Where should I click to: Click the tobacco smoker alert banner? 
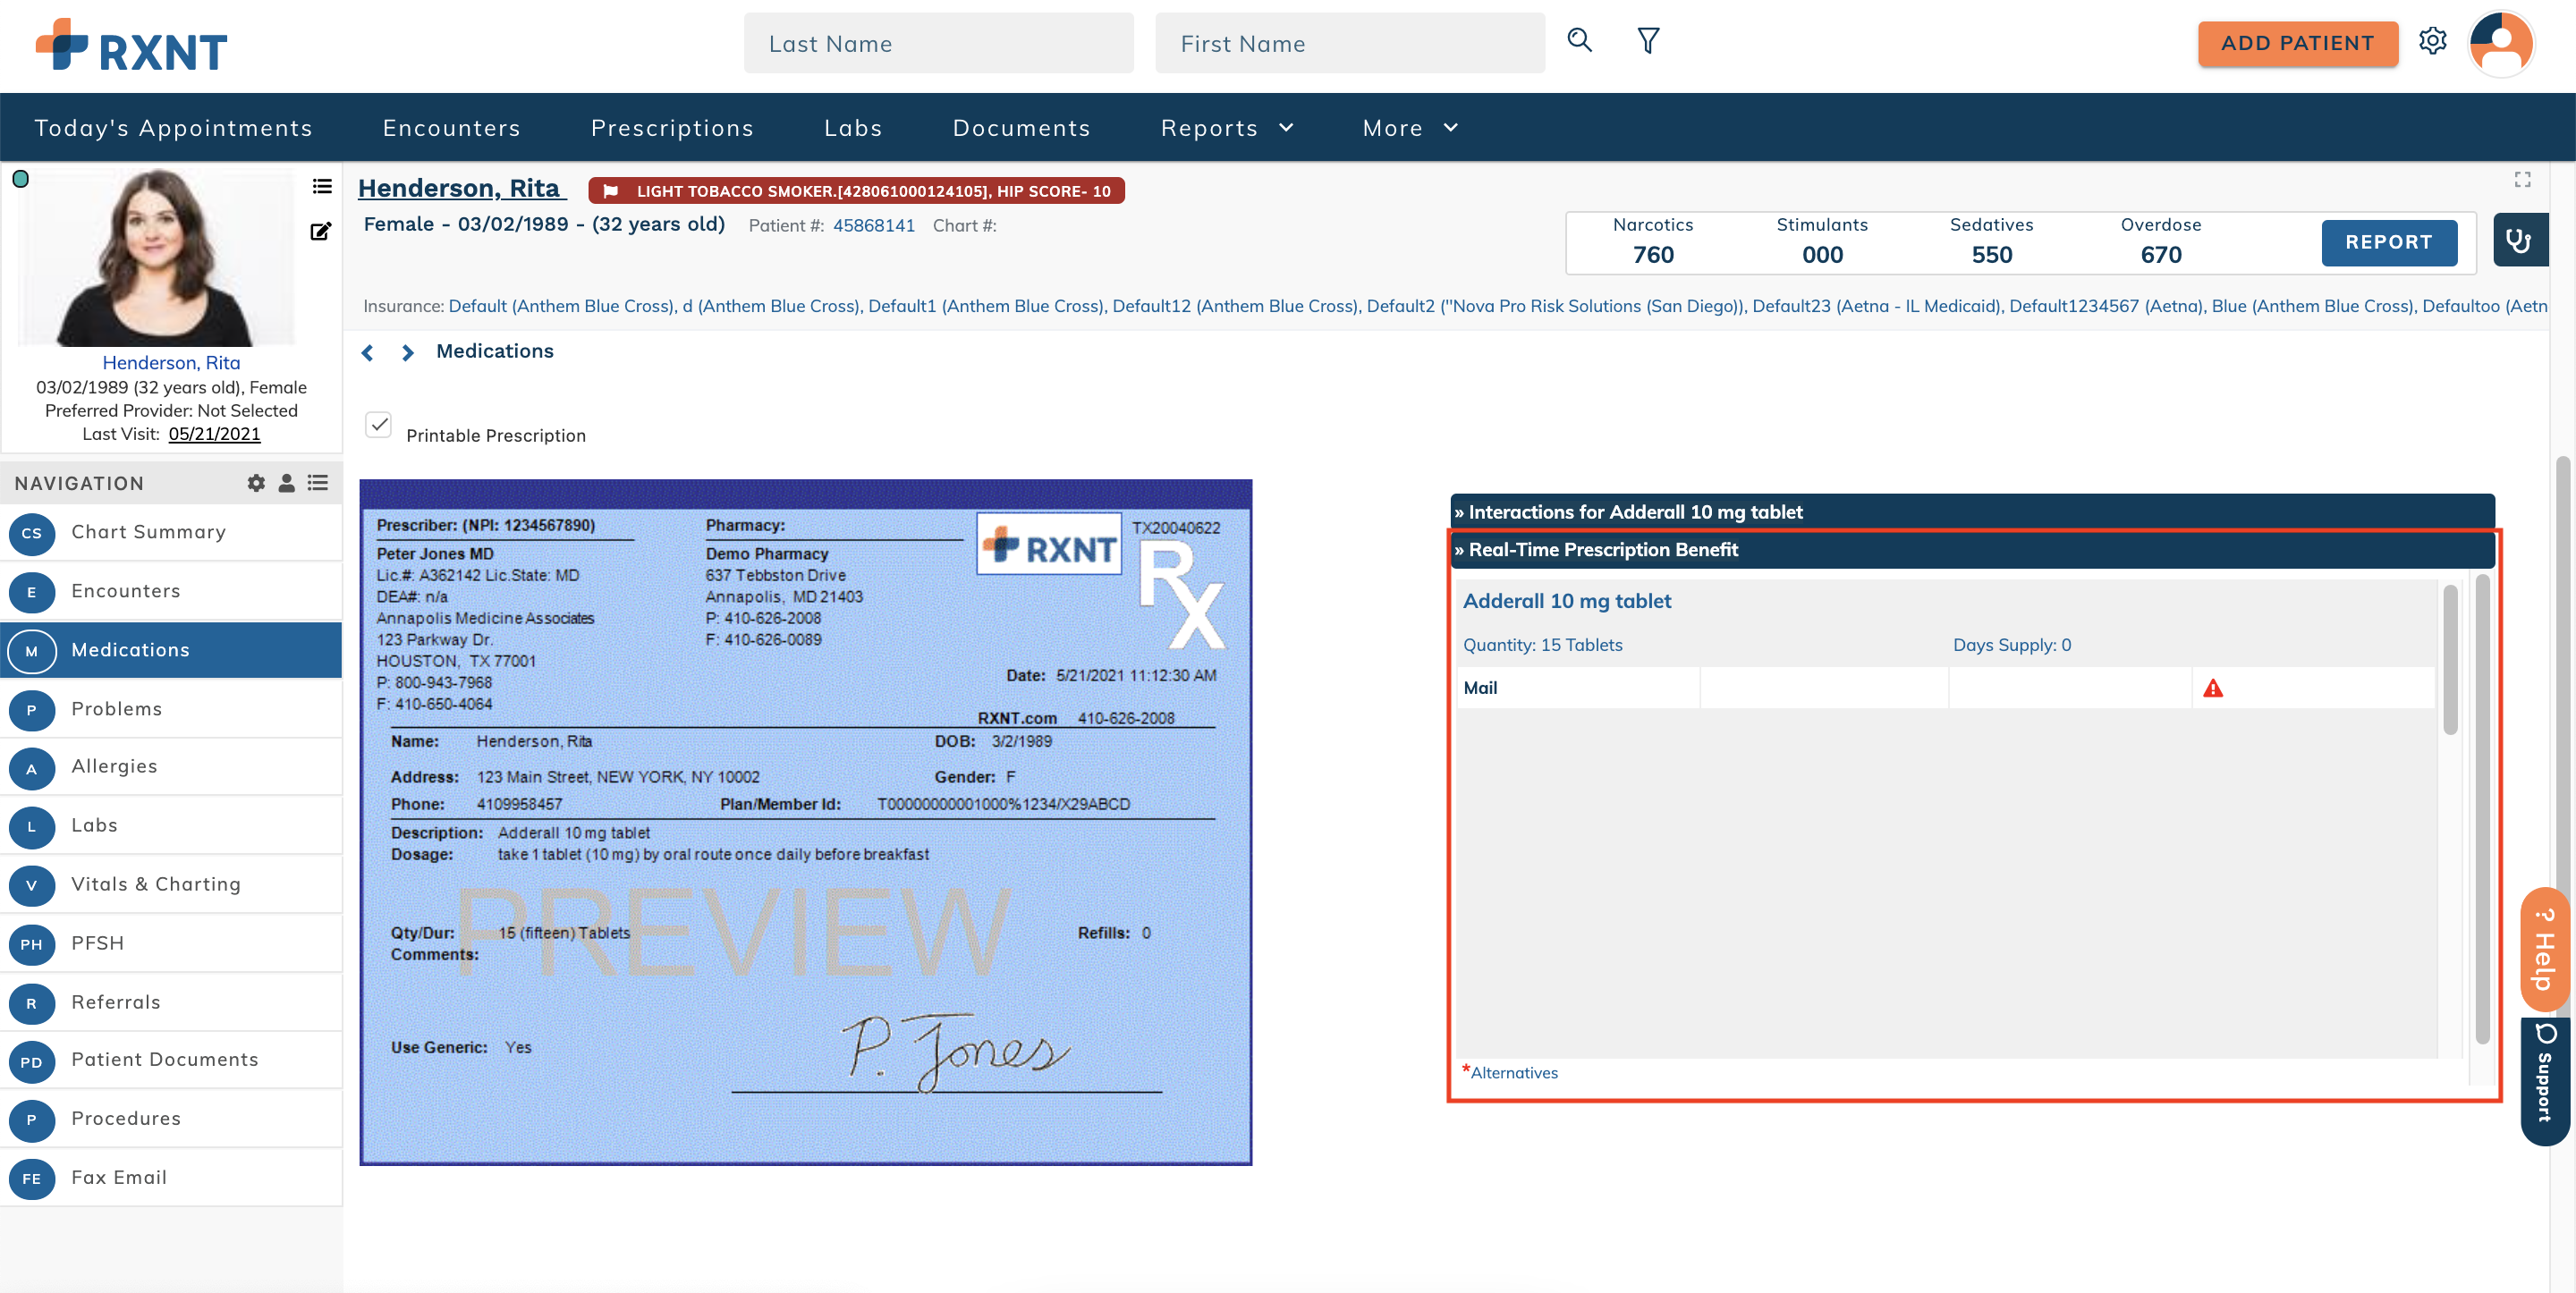click(x=856, y=191)
